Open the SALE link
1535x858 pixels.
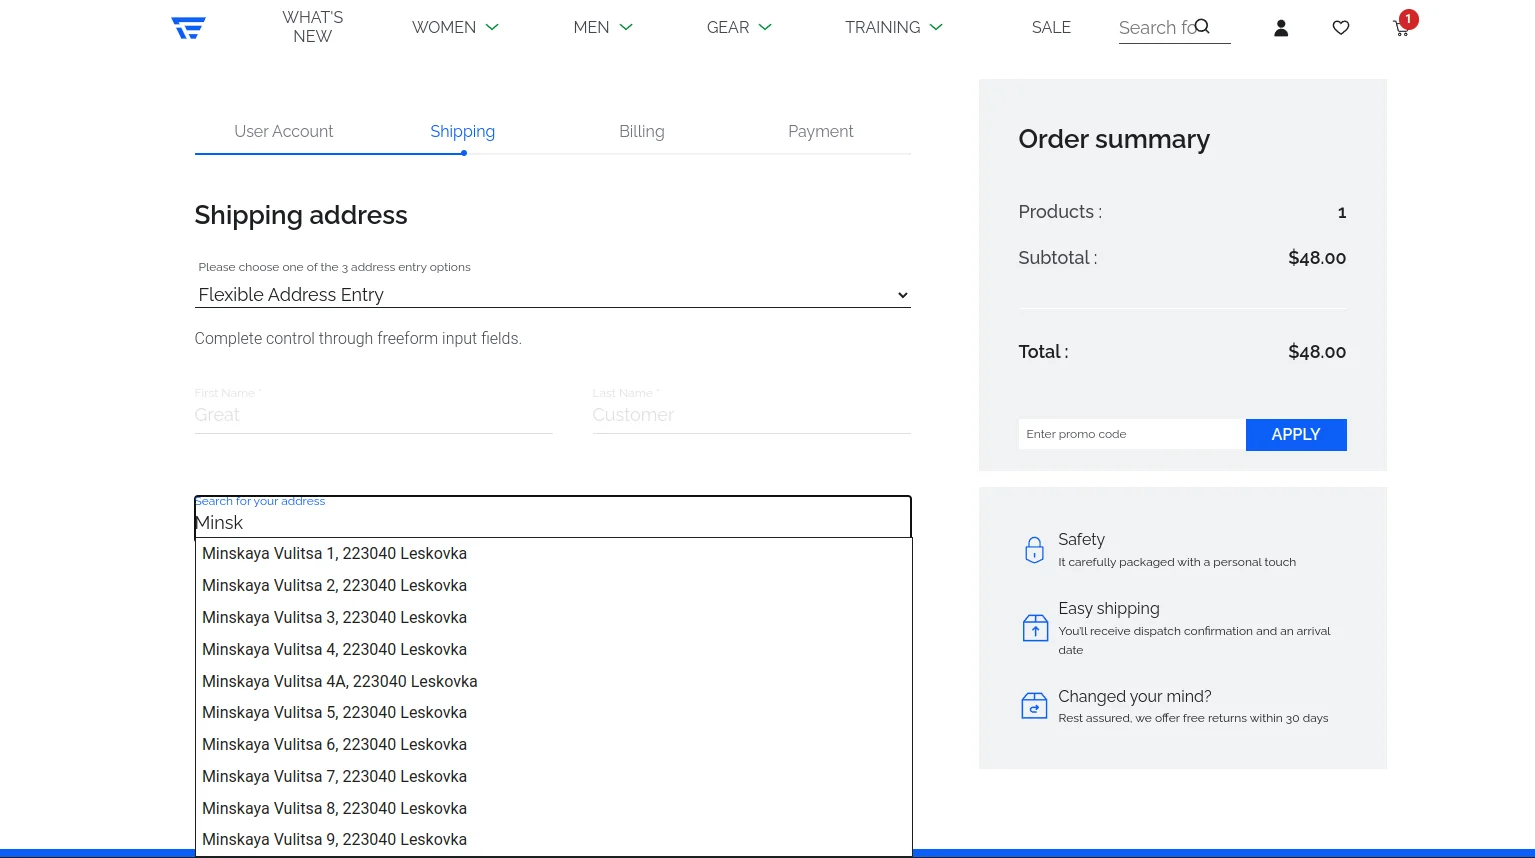[x=1051, y=27]
